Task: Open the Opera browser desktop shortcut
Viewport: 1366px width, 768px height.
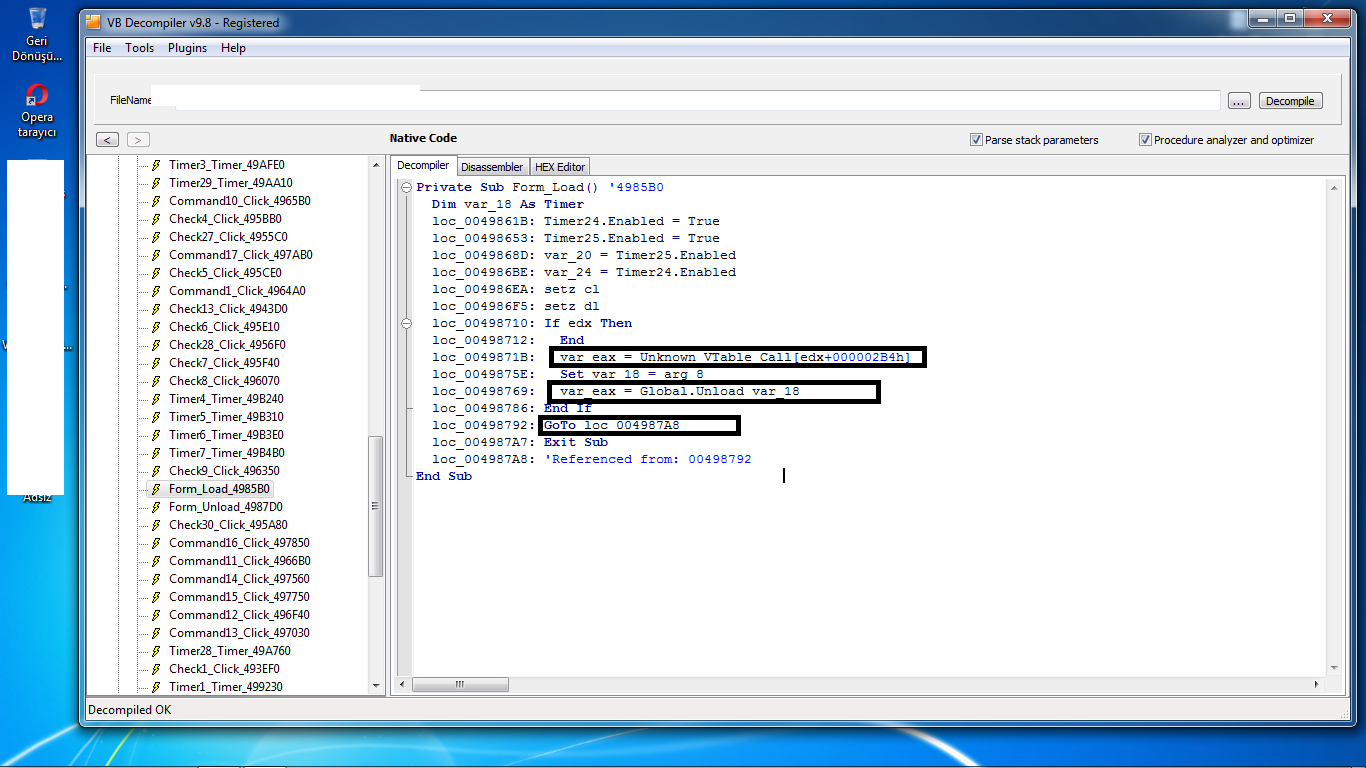Action: (x=37, y=111)
